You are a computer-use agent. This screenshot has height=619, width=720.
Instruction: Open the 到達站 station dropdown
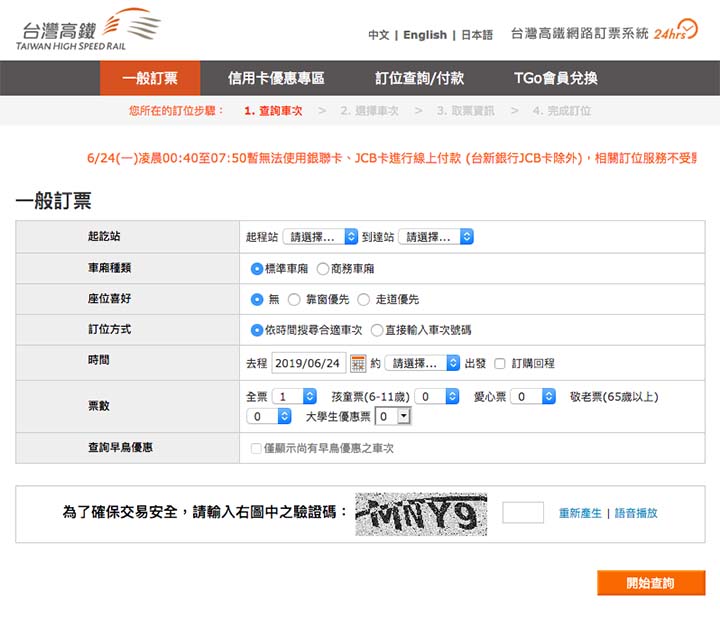click(436, 237)
